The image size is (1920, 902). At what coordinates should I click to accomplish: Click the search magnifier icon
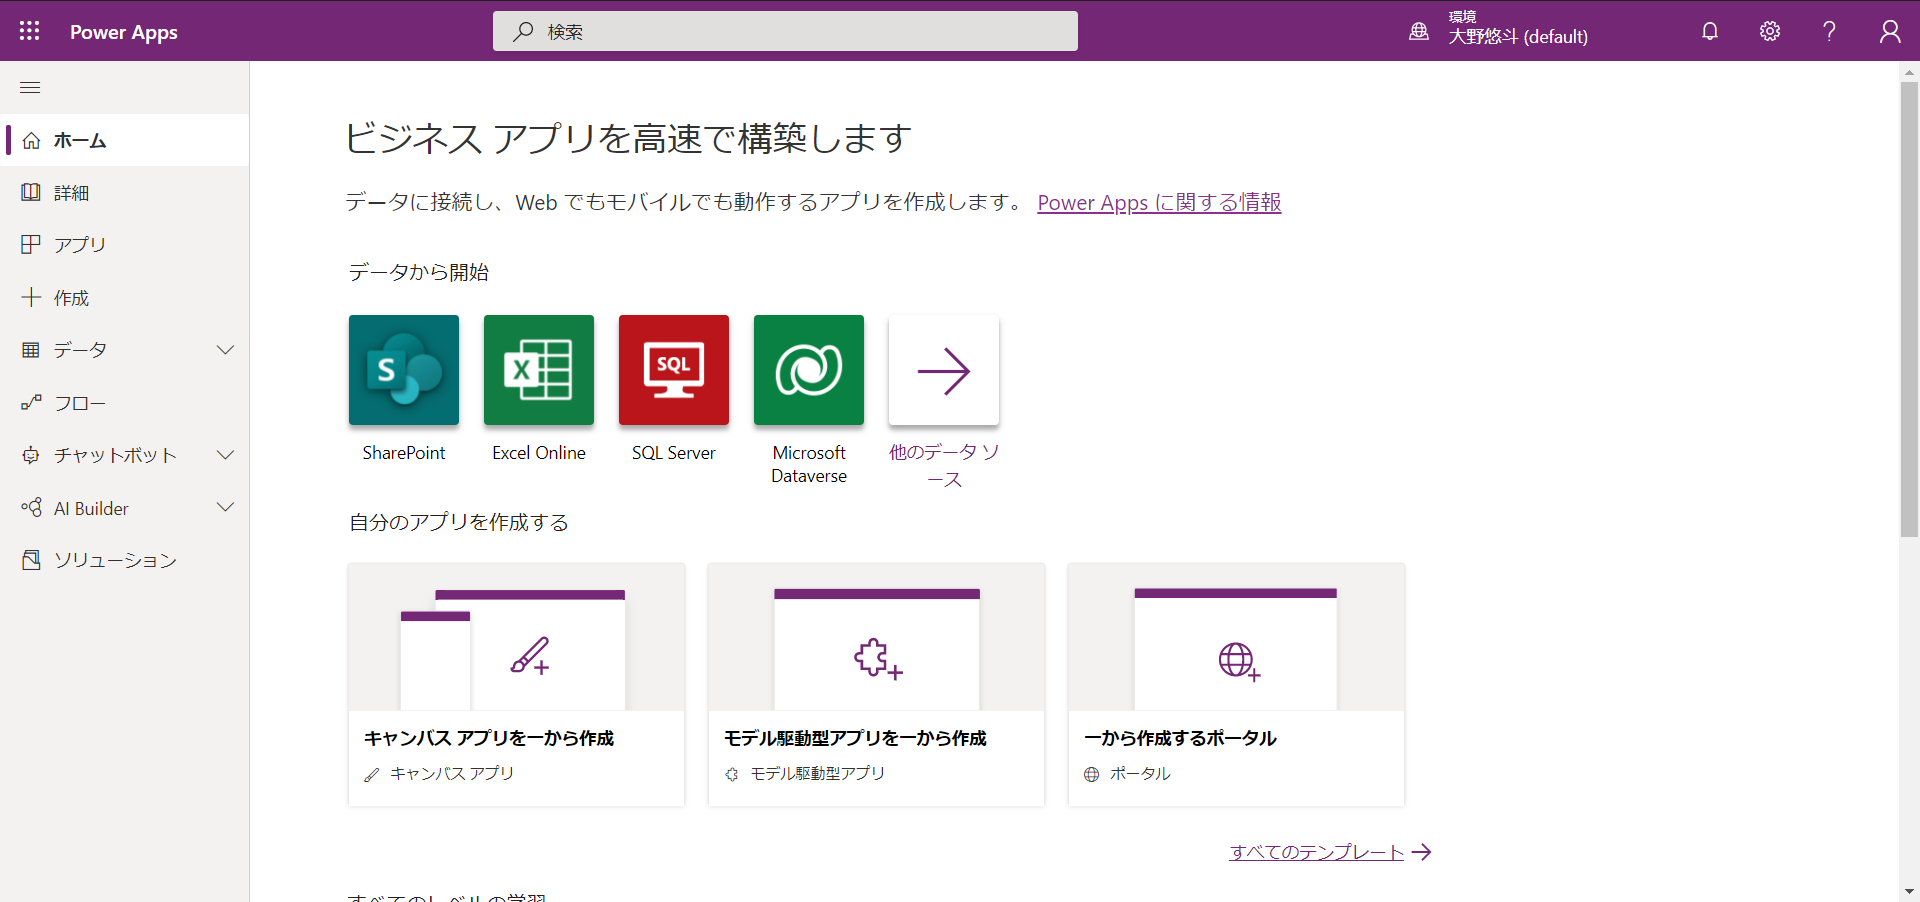(x=523, y=31)
